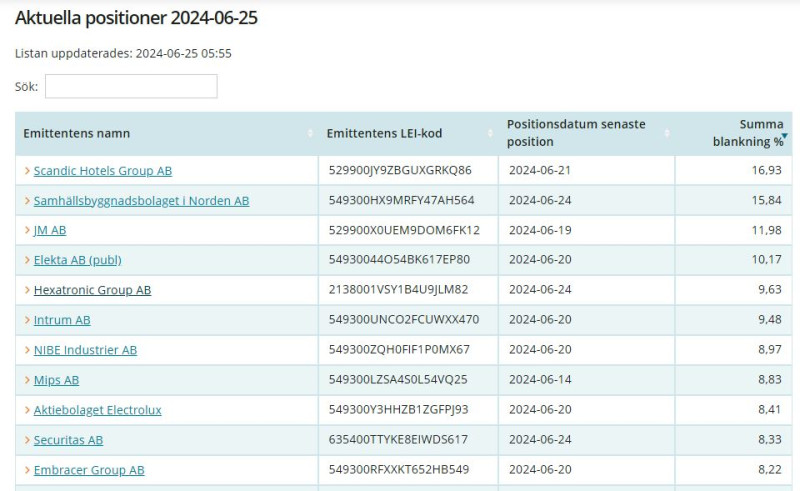Select LEI code 549300UNCO2FCUWXX470

404,320
